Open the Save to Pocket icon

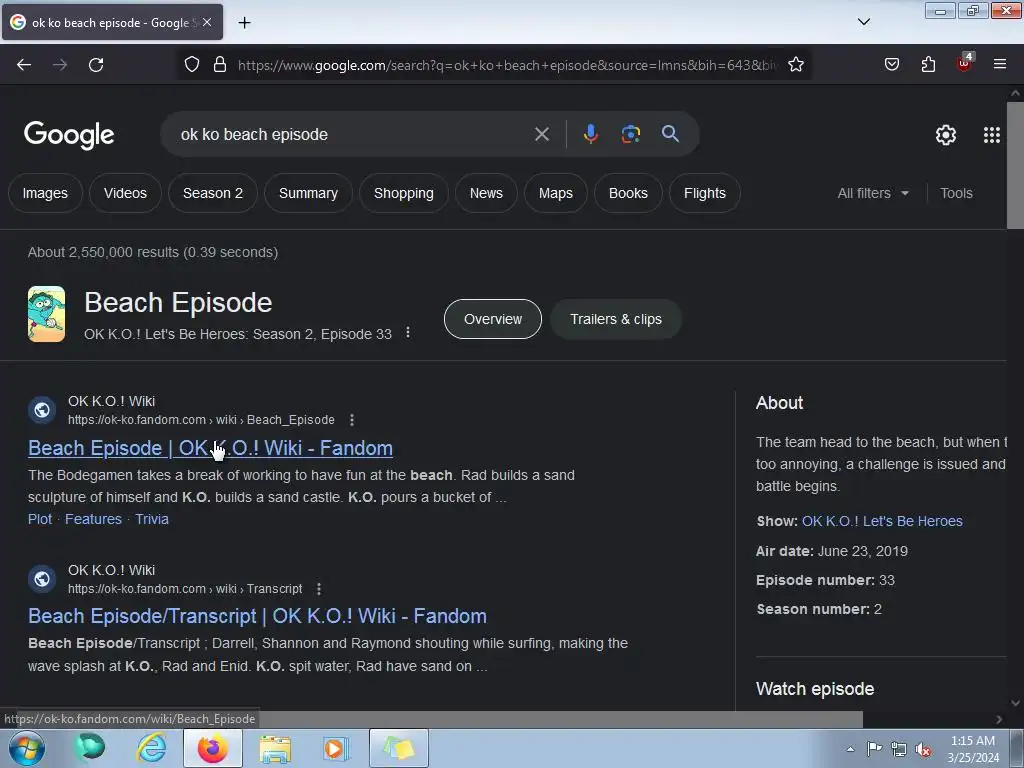tap(891, 65)
